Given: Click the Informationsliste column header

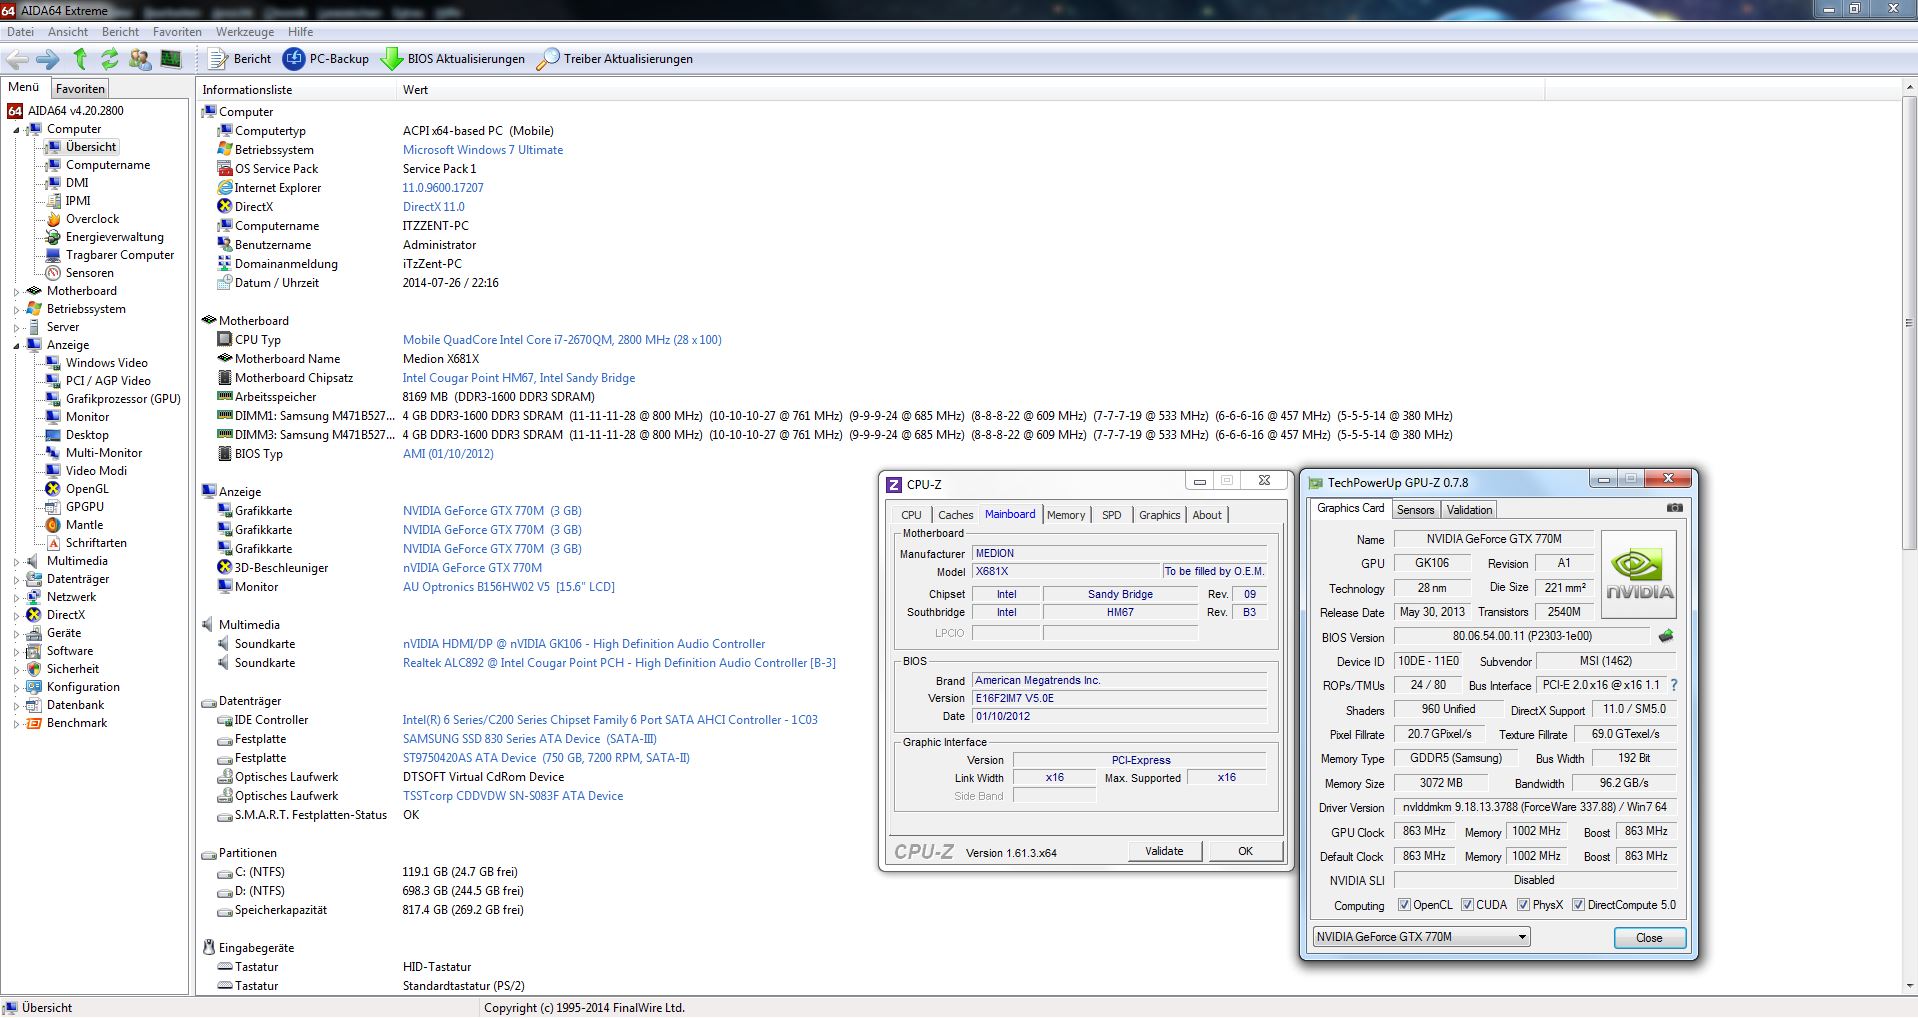Looking at the screenshot, I should (296, 90).
